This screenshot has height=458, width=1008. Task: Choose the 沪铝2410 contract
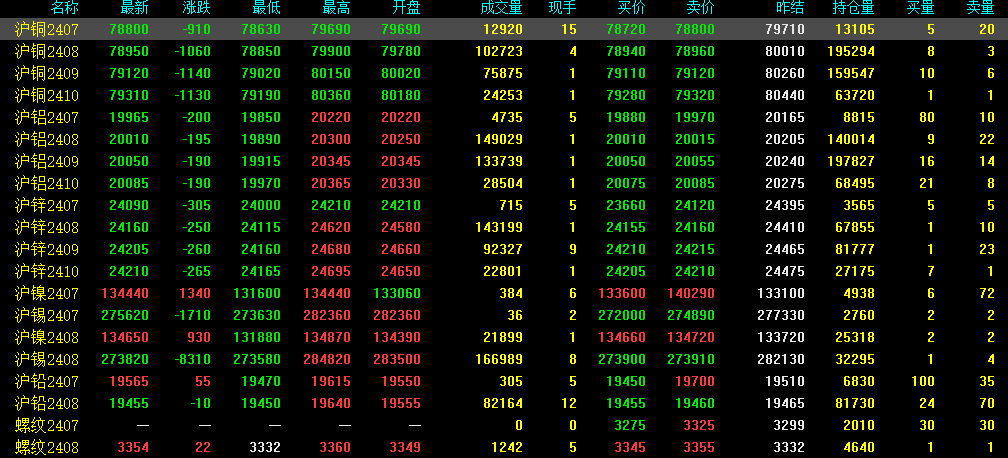tap(46, 183)
